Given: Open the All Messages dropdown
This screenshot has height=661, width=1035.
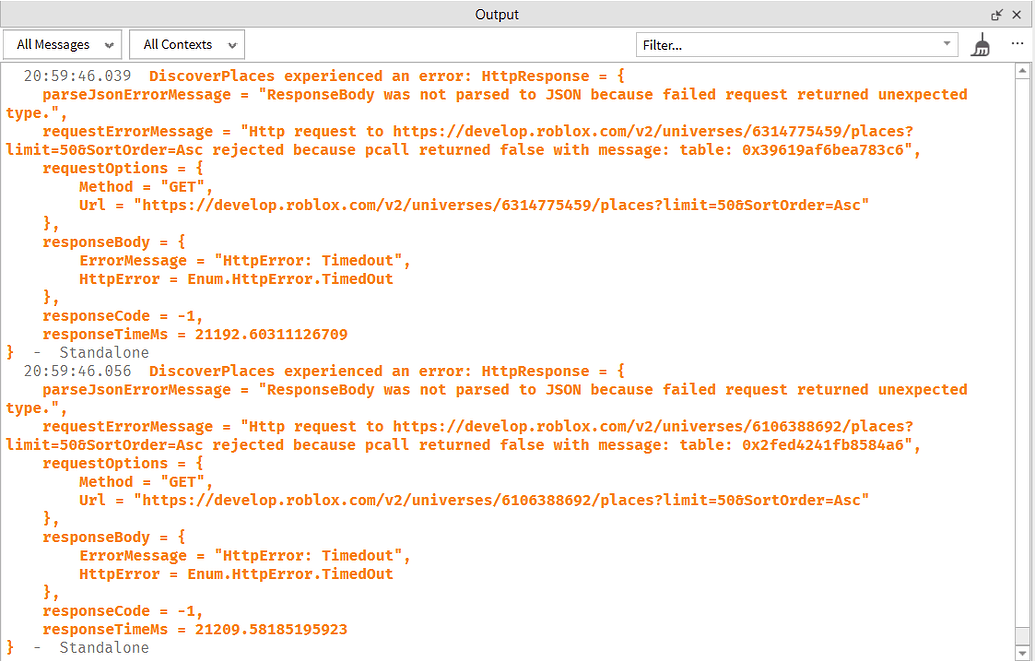Looking at the screenshot, I should point(62,44).
